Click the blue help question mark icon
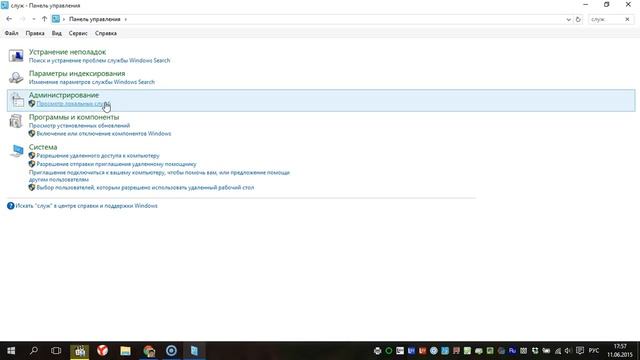The height and width of the screenshot is (360, 640). (11, 206)
